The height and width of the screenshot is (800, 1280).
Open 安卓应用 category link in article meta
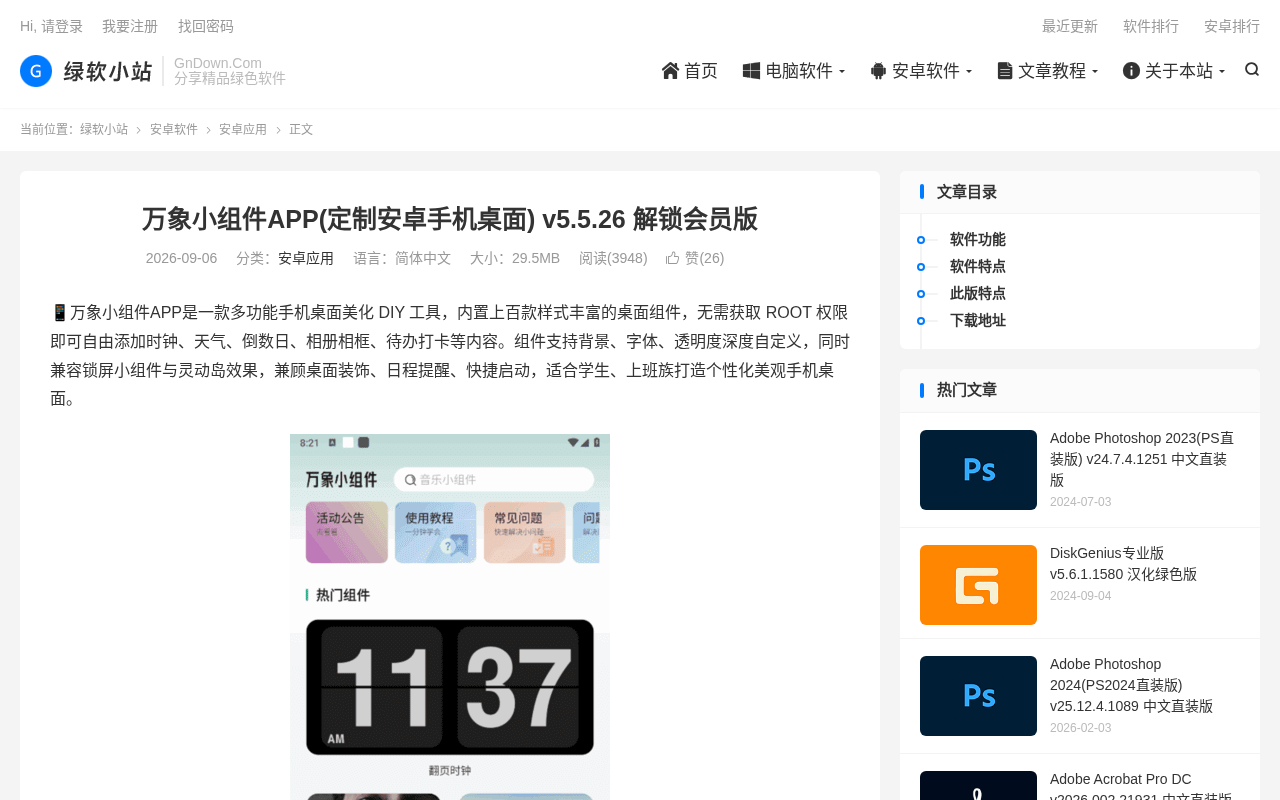[x=306, y=258]
